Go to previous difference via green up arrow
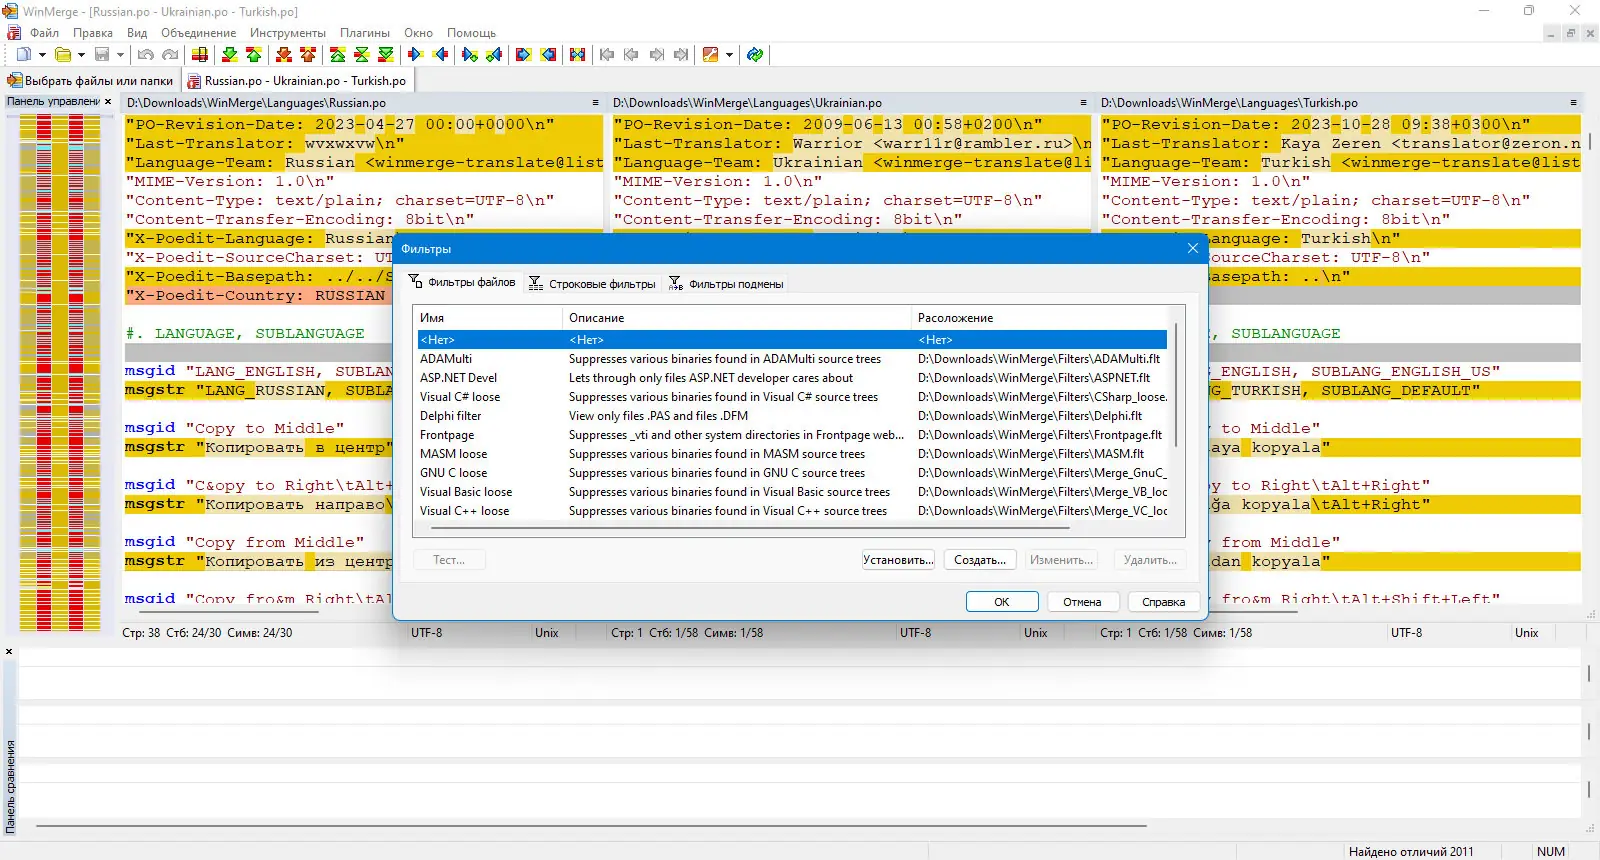 pos(254,55)
